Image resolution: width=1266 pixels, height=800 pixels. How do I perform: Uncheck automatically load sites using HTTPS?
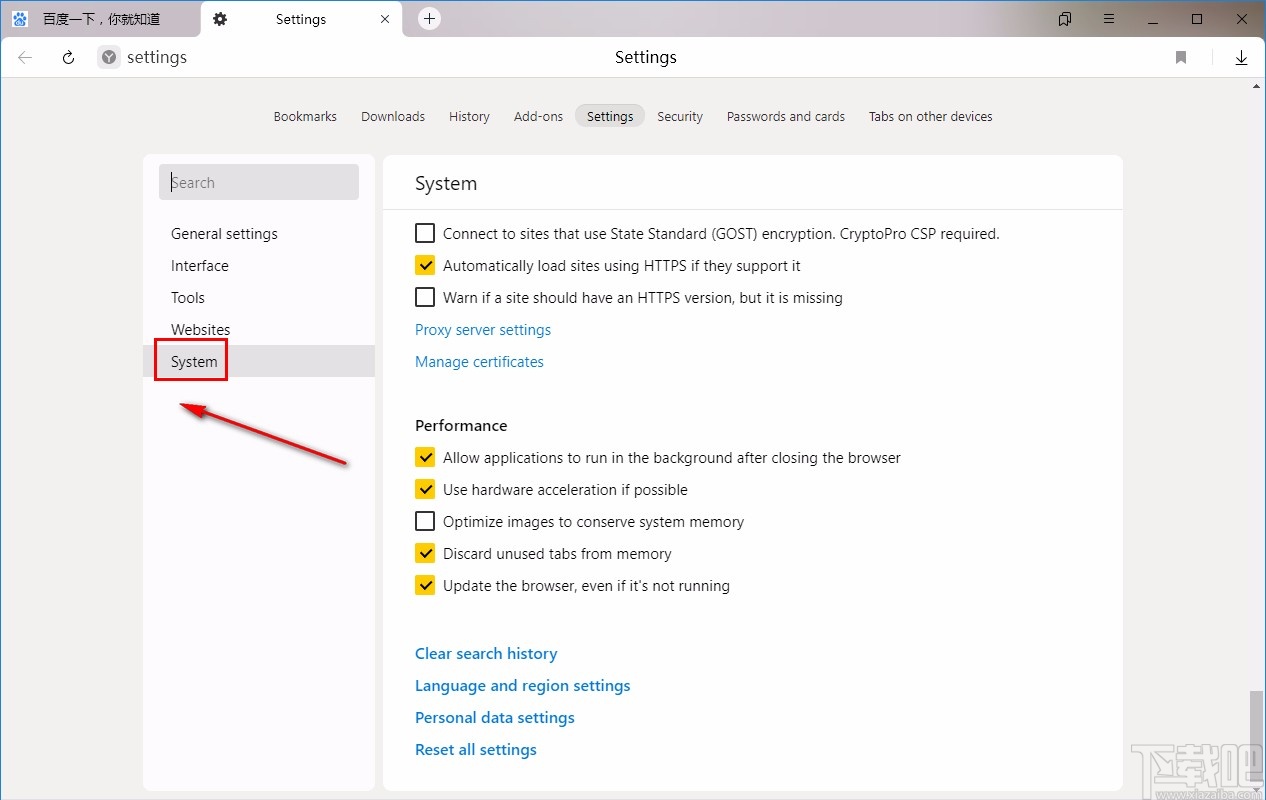[425, 266]
